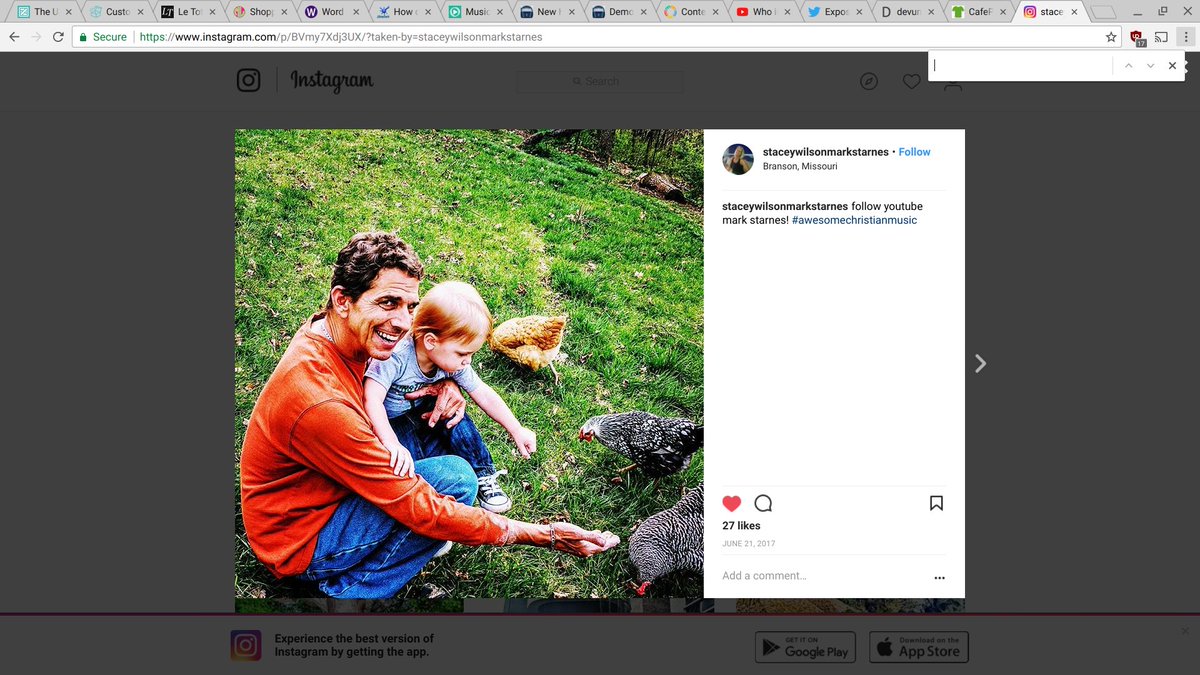Open Chrome three-dot menu
1200x675 pixels.
1186,37
